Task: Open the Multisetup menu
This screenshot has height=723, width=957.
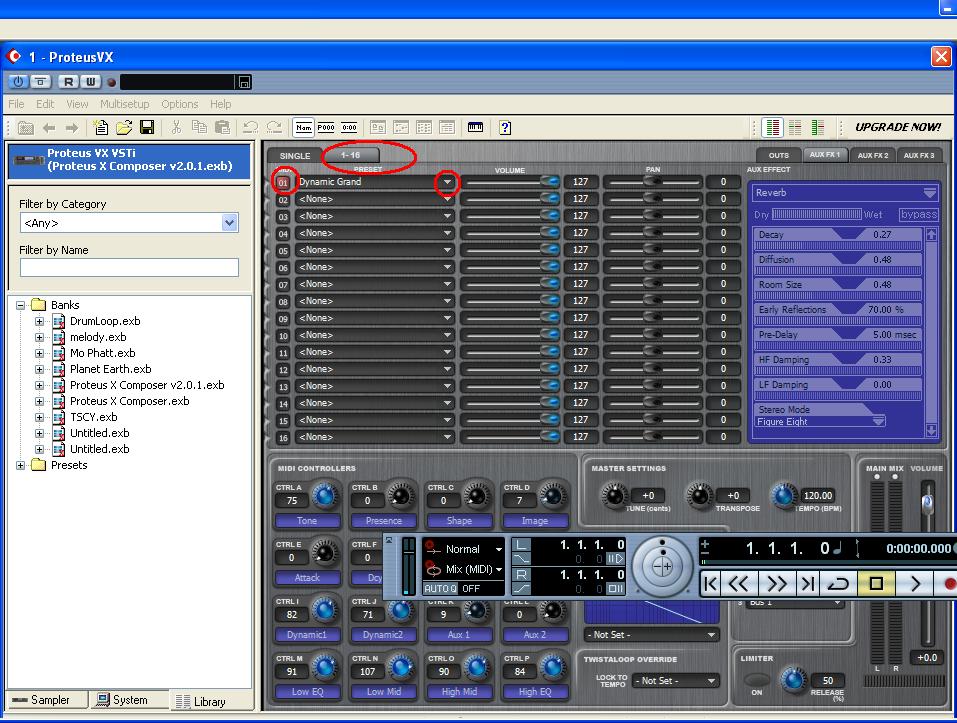Action: 125,104
